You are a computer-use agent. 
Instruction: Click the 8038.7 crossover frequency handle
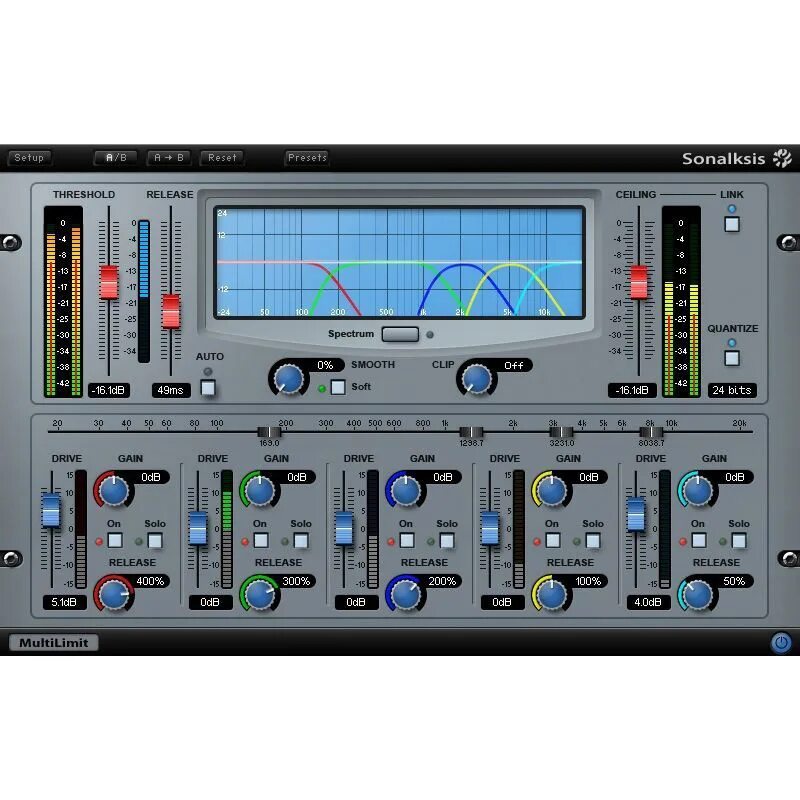click(651, 433)
